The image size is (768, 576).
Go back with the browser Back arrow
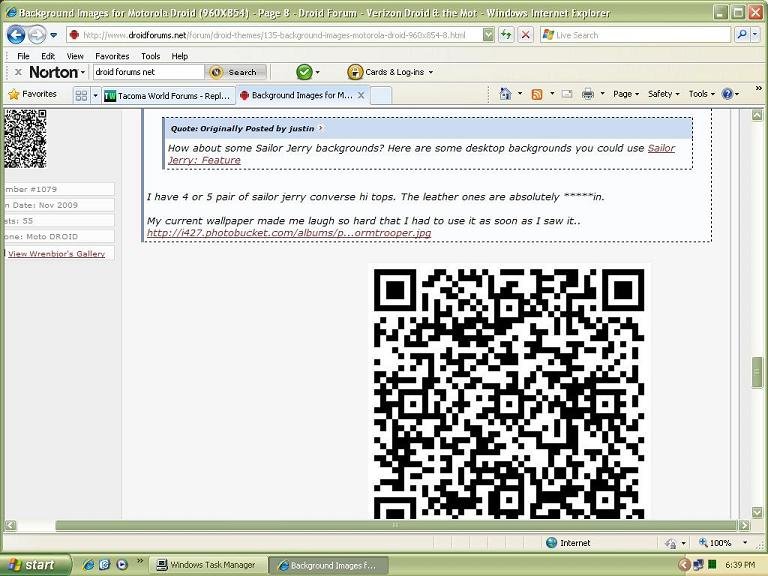(x=16, y=35)
